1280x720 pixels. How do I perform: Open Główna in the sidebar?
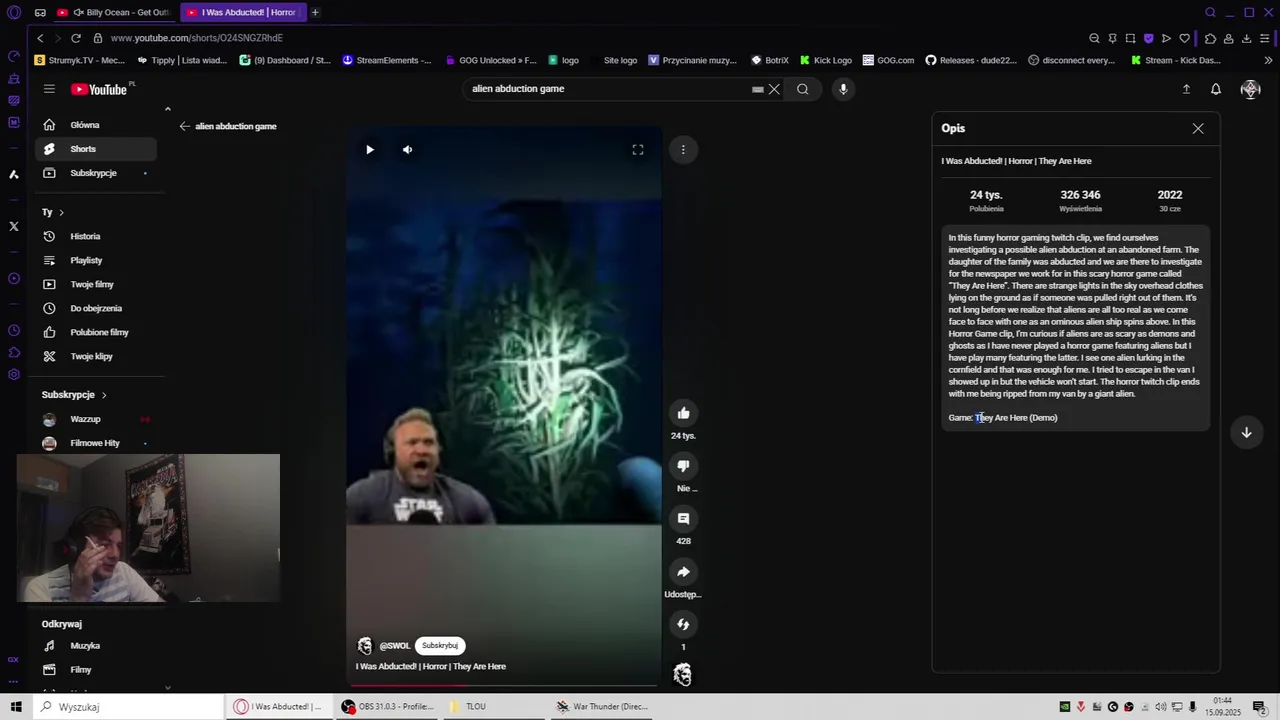click(x=96, y=125)
